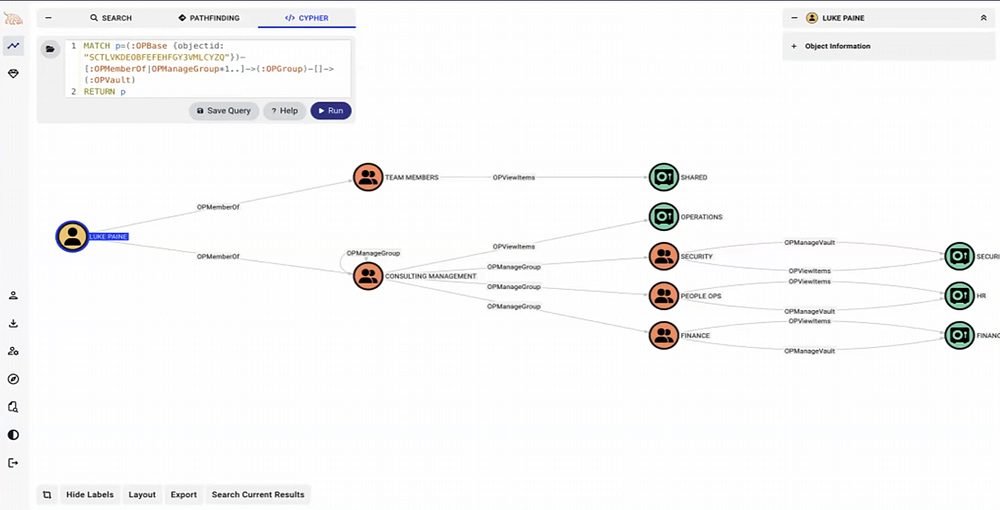Select the HR vault node
The height and width of the screenshot is (510, 1000).
click(x=959, y=296)
